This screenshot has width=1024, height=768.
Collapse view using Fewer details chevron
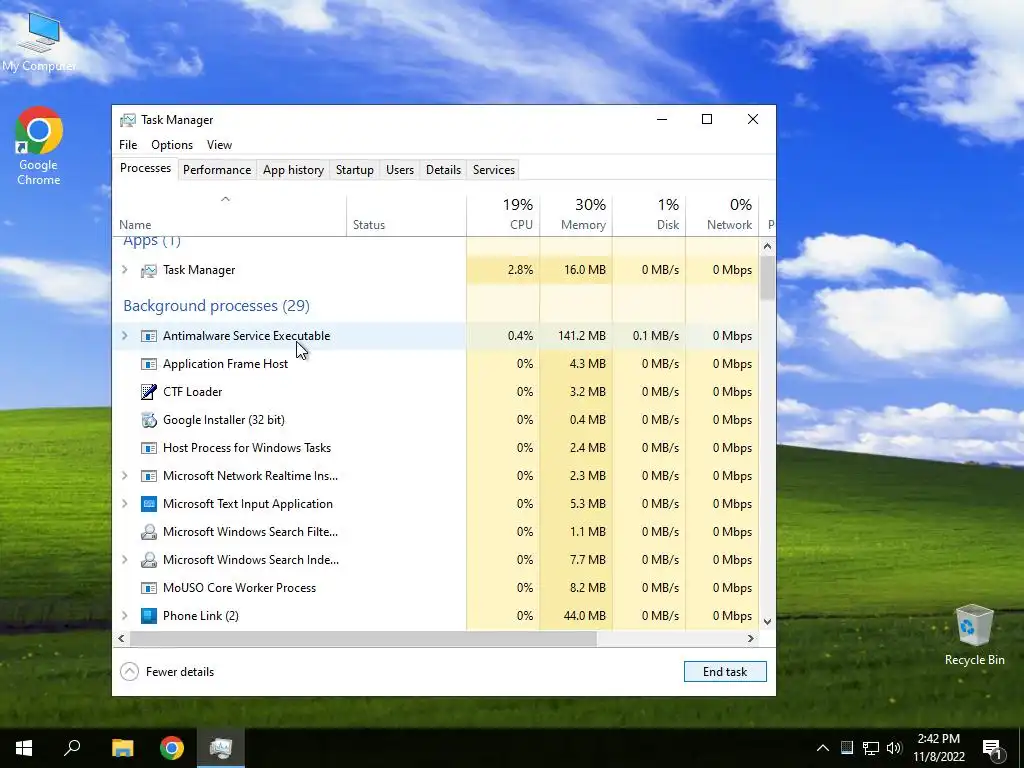coord(129,671)
